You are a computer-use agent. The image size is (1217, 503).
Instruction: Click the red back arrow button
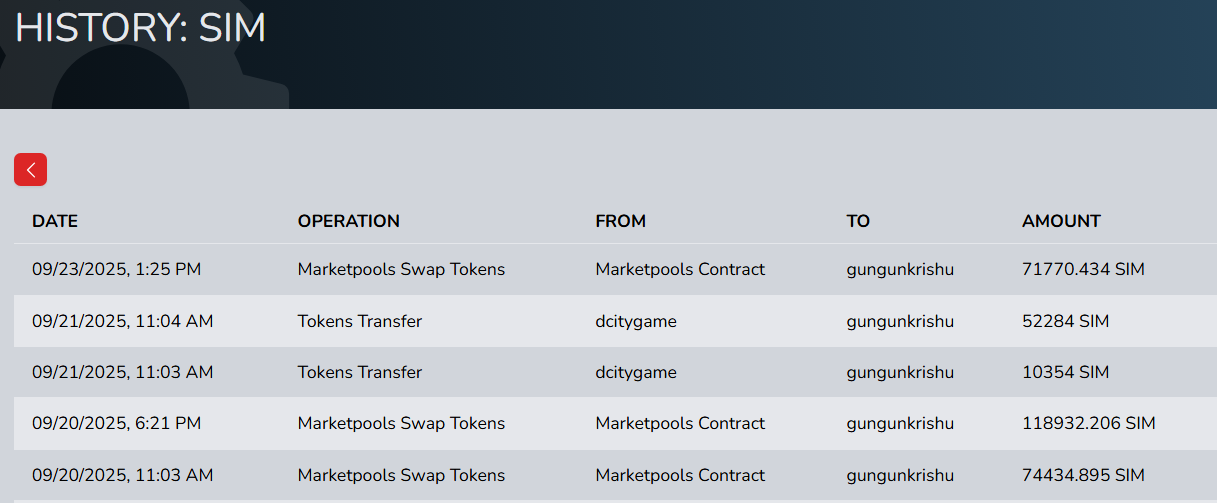pyautogui.click(x=30, y=170)
